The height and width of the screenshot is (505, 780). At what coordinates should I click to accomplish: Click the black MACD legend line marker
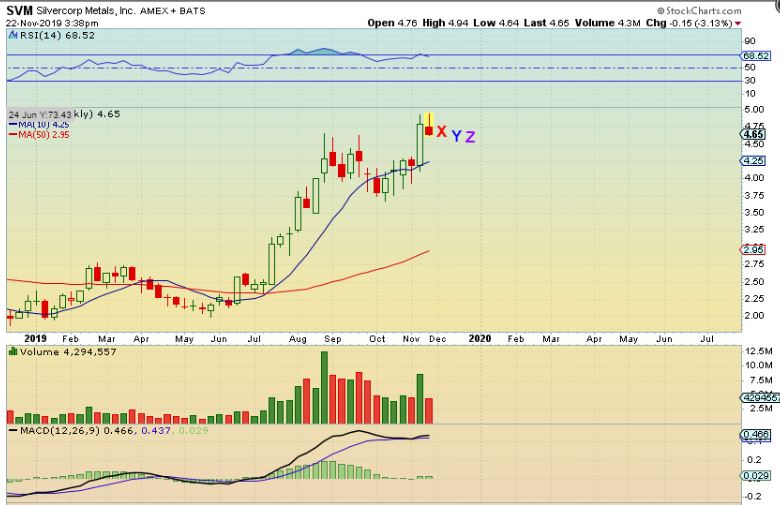pos(12,430)
